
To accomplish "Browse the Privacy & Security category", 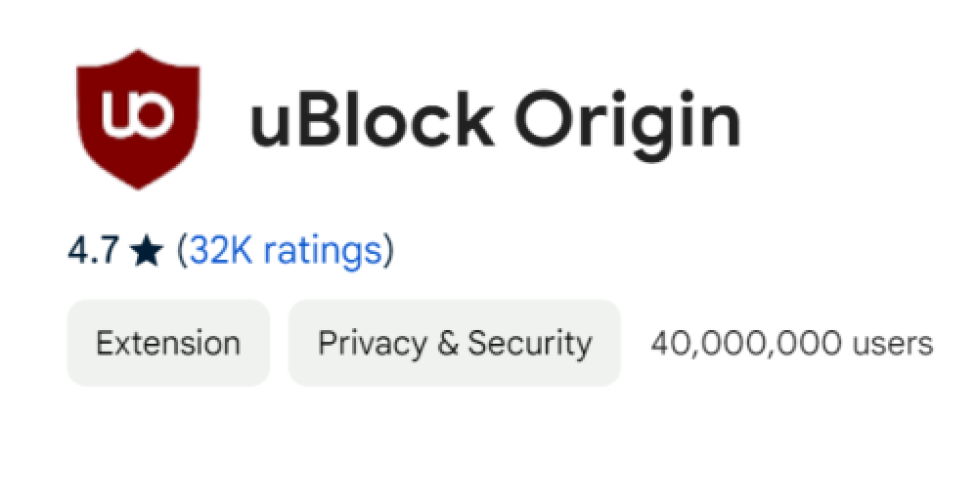I will (x=454, y=343).
